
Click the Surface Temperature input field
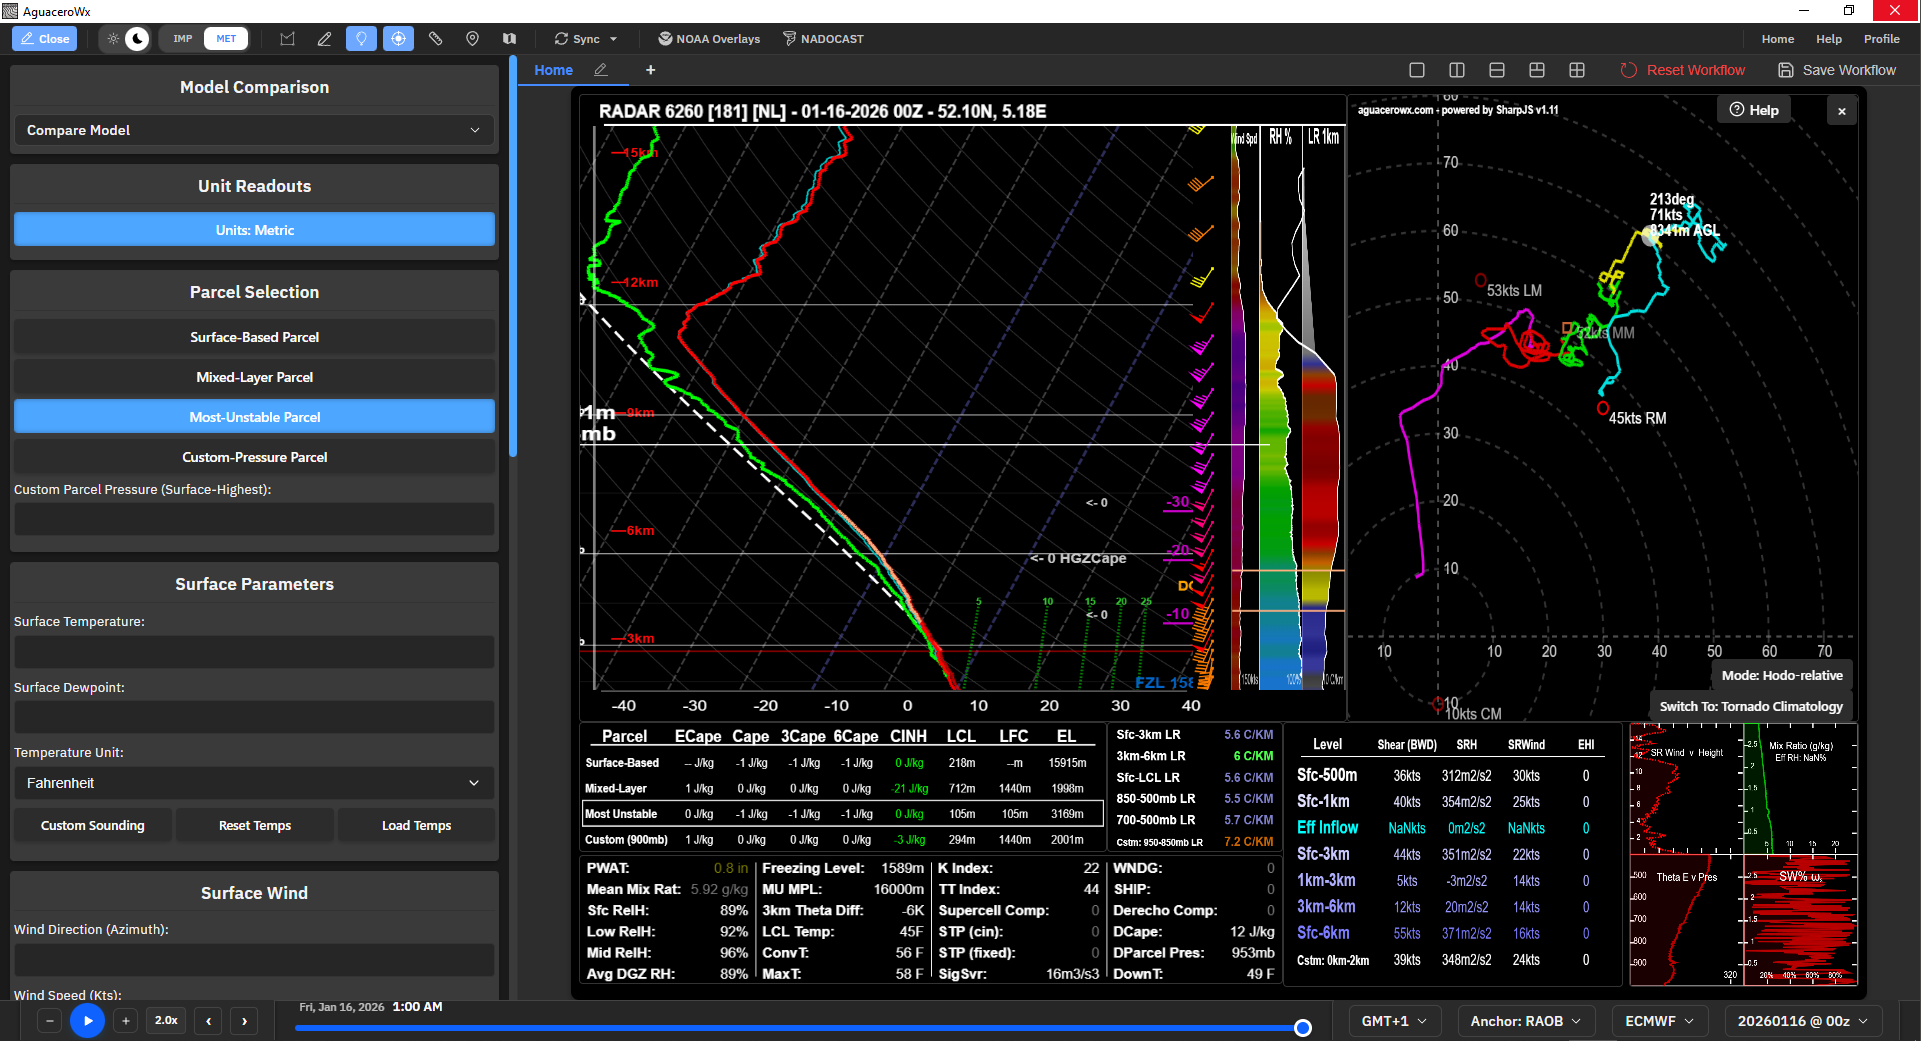tap(254, 652)
